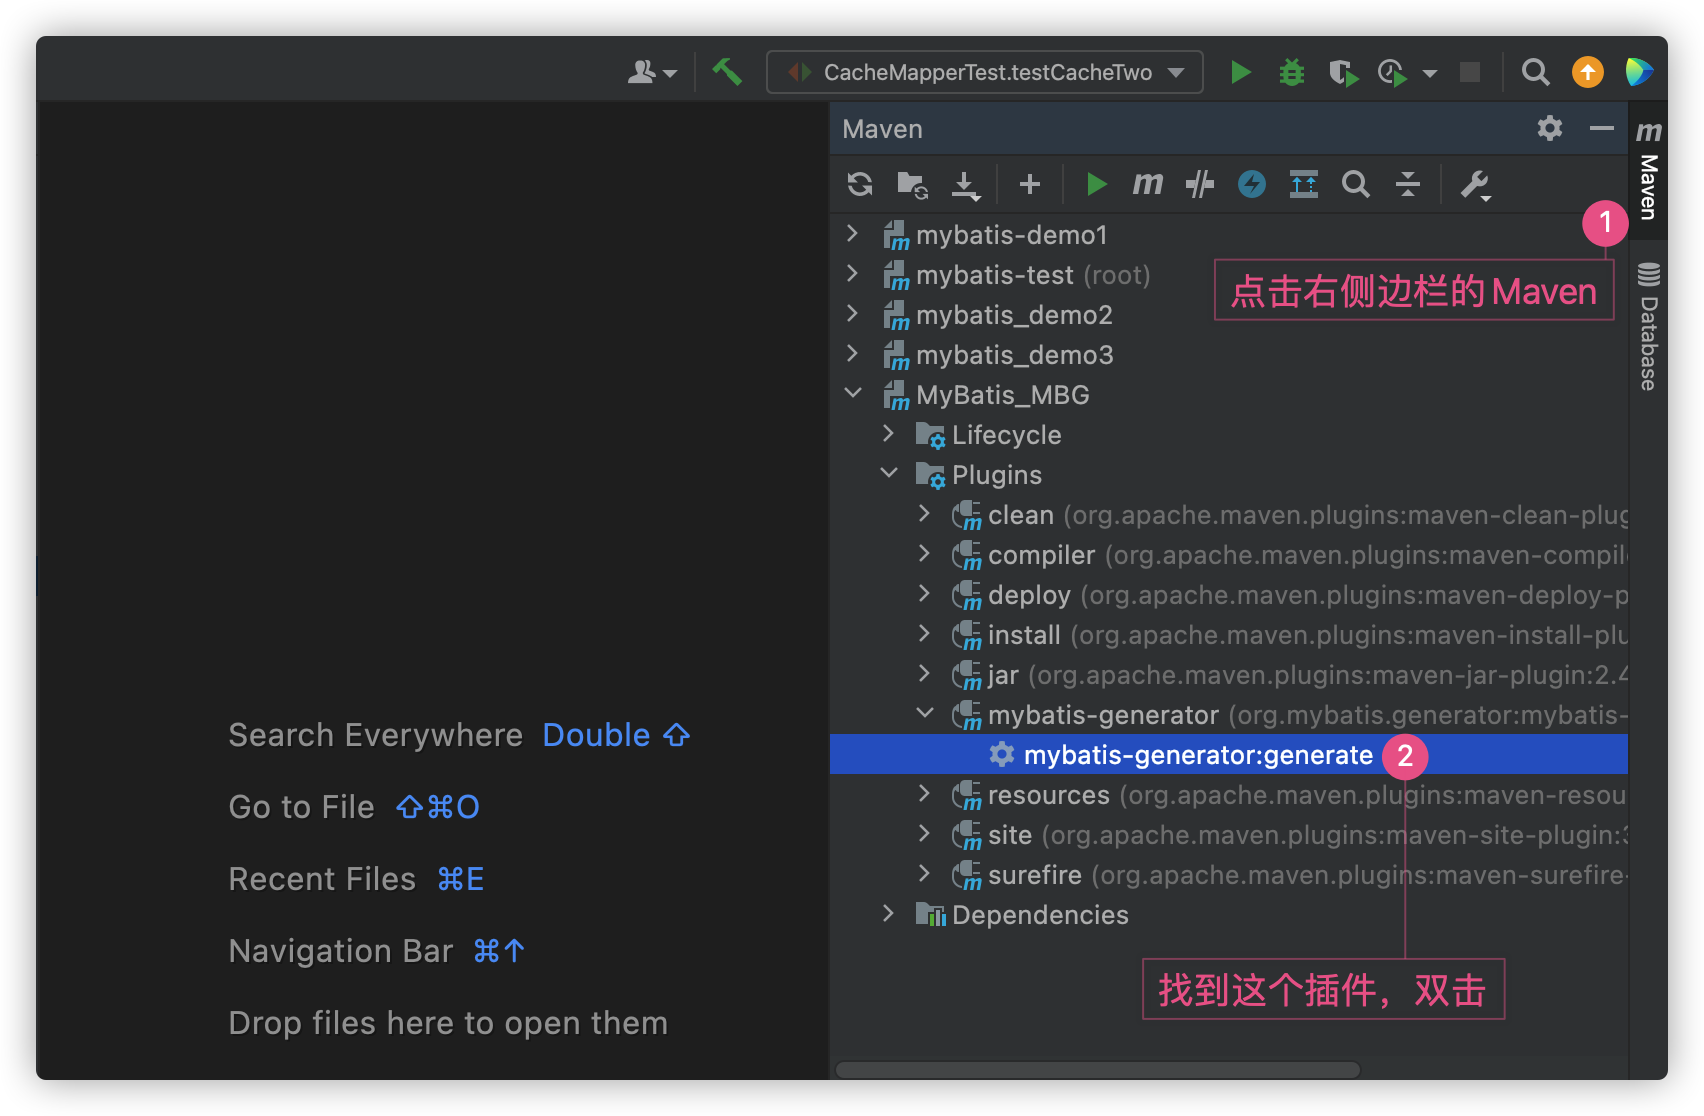The height and width of the screenshot is (1116, 1704).
Task: Open Maven settings with the wrench icon
Action: pos(1478,184)
